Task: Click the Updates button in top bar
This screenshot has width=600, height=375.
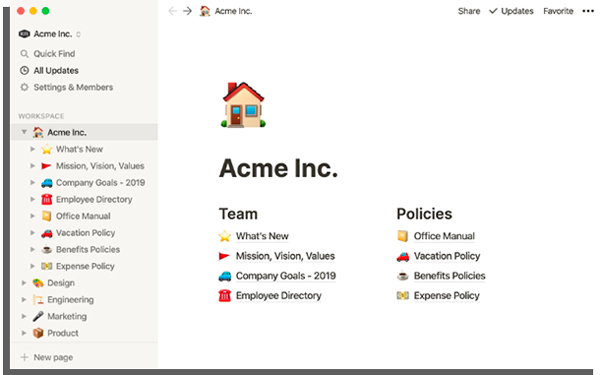Action: tap(511, 11)
